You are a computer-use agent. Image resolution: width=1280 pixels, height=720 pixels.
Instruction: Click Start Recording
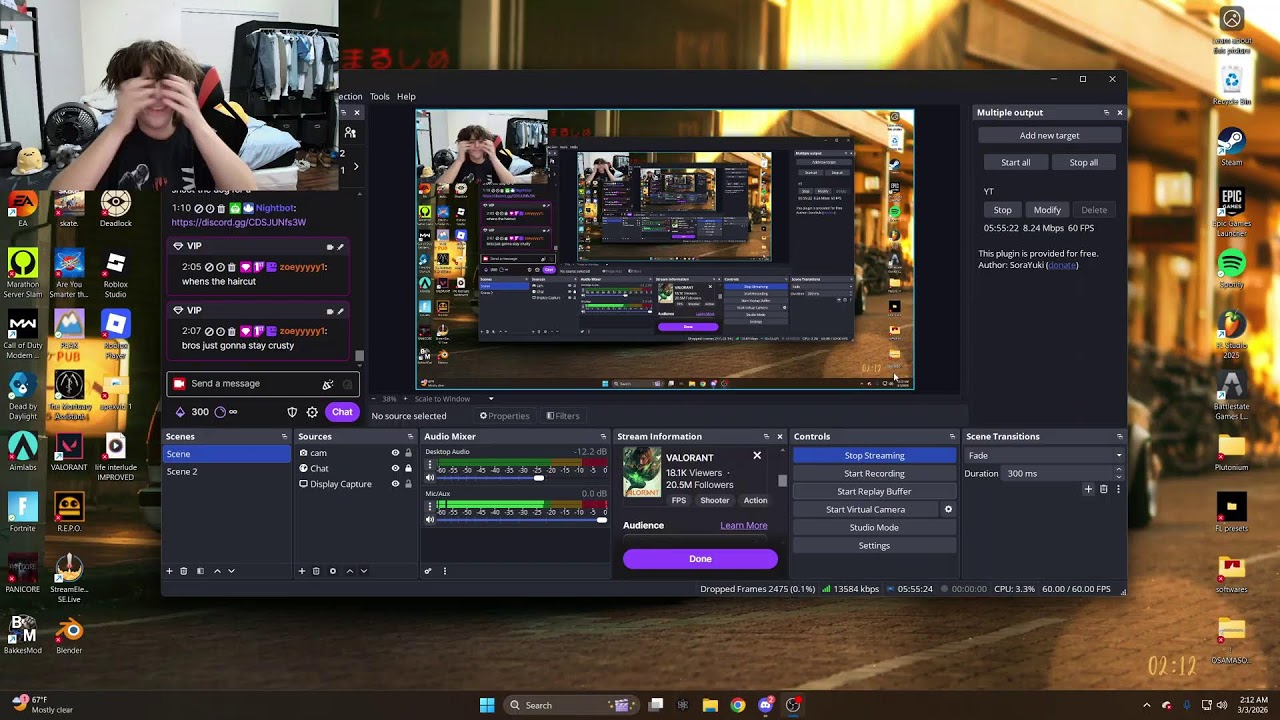click(874, 474)
